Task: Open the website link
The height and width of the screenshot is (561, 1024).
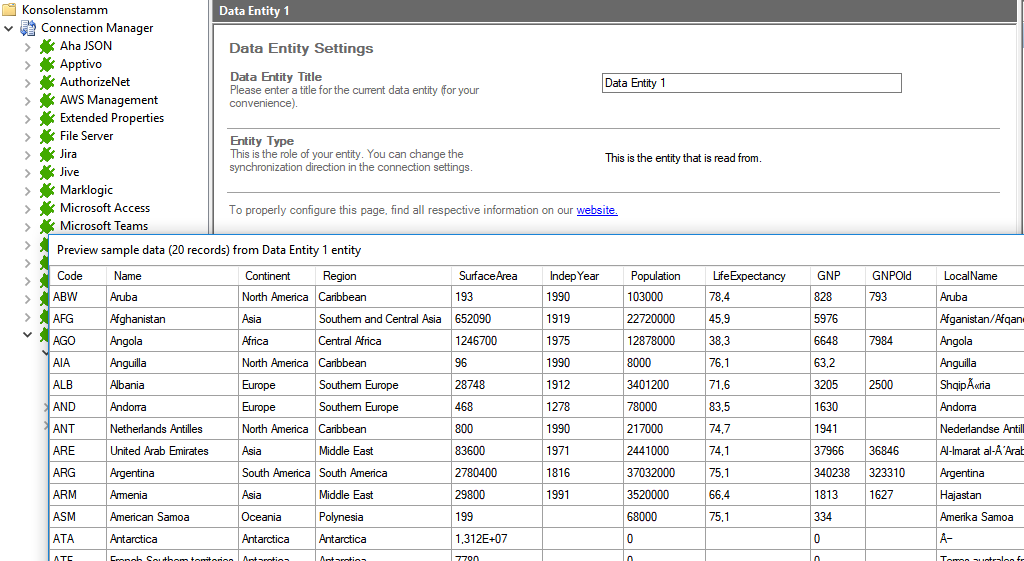Action: pos(596,210)
